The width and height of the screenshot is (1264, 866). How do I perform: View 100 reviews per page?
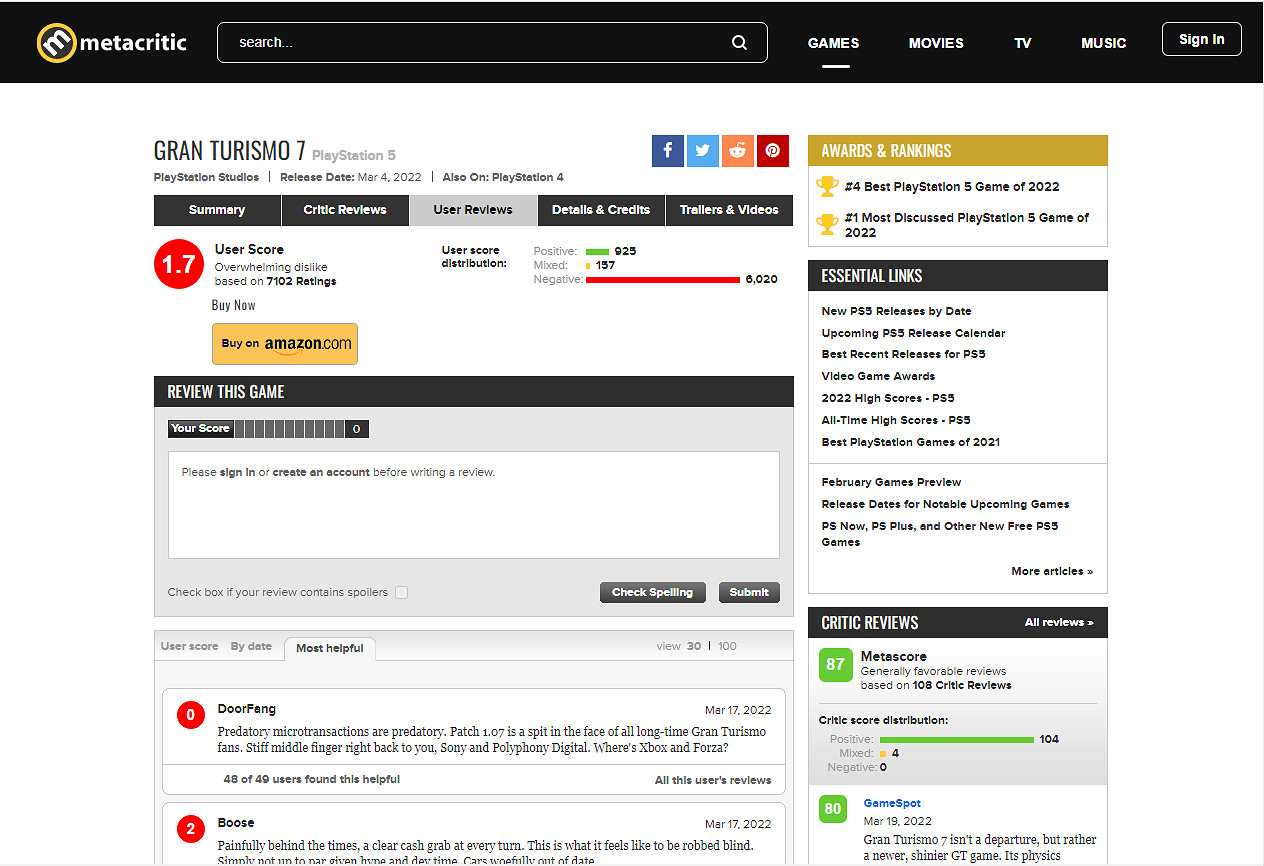[x=727, y=646]
